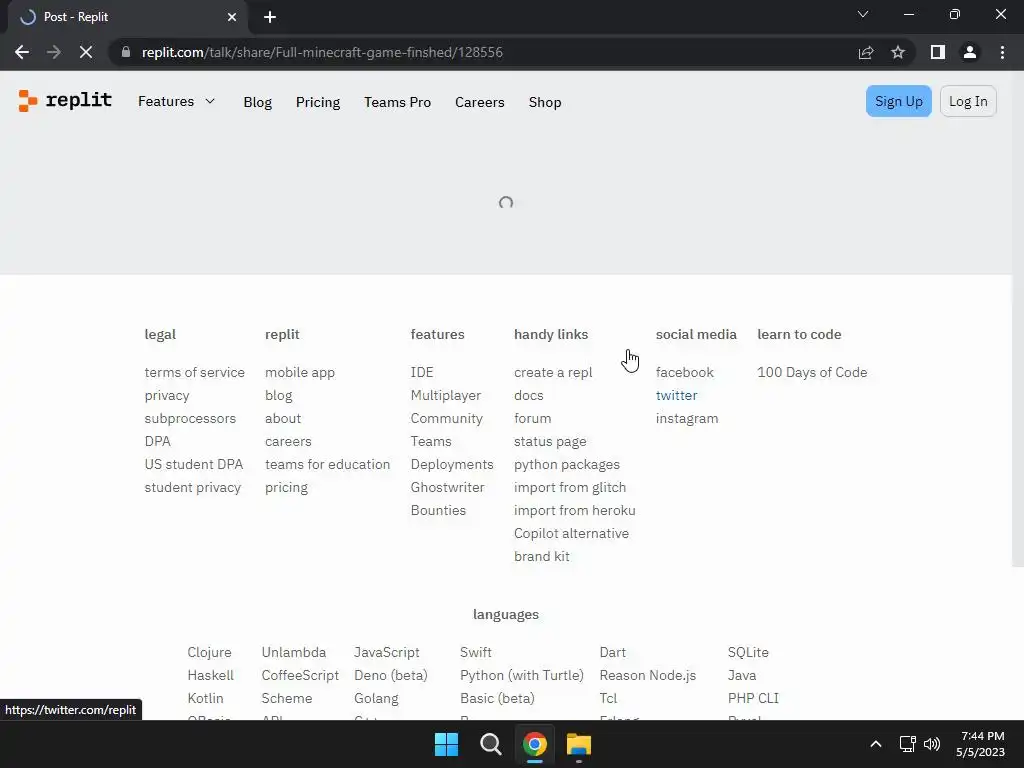Stop page loading with X button
The width and height of the screenshot is (1024, 768).
[x=86, y=52]
